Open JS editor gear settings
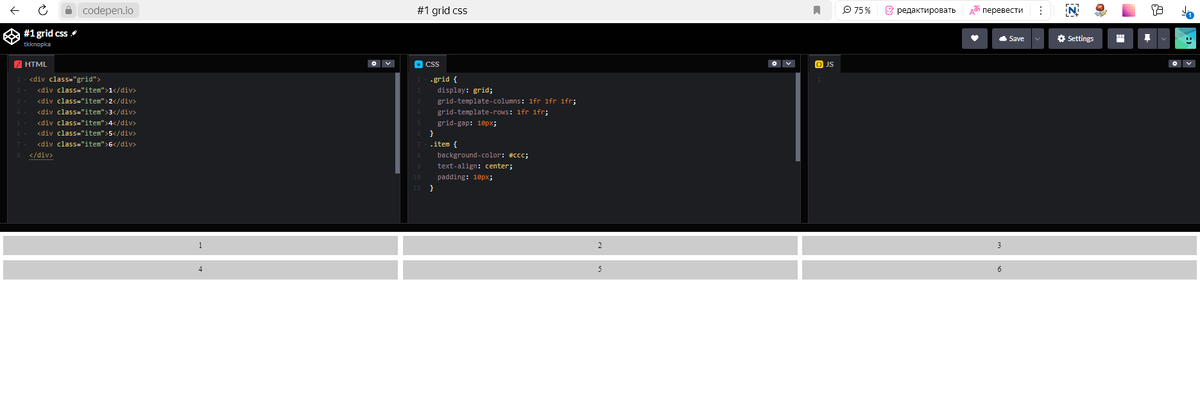The height and width of the screenshot is (401, 1200). 1175,63
